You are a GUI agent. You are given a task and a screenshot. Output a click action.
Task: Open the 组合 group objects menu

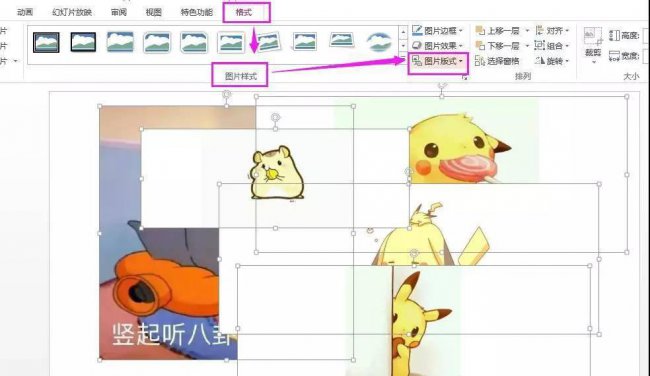coord(552,46)
